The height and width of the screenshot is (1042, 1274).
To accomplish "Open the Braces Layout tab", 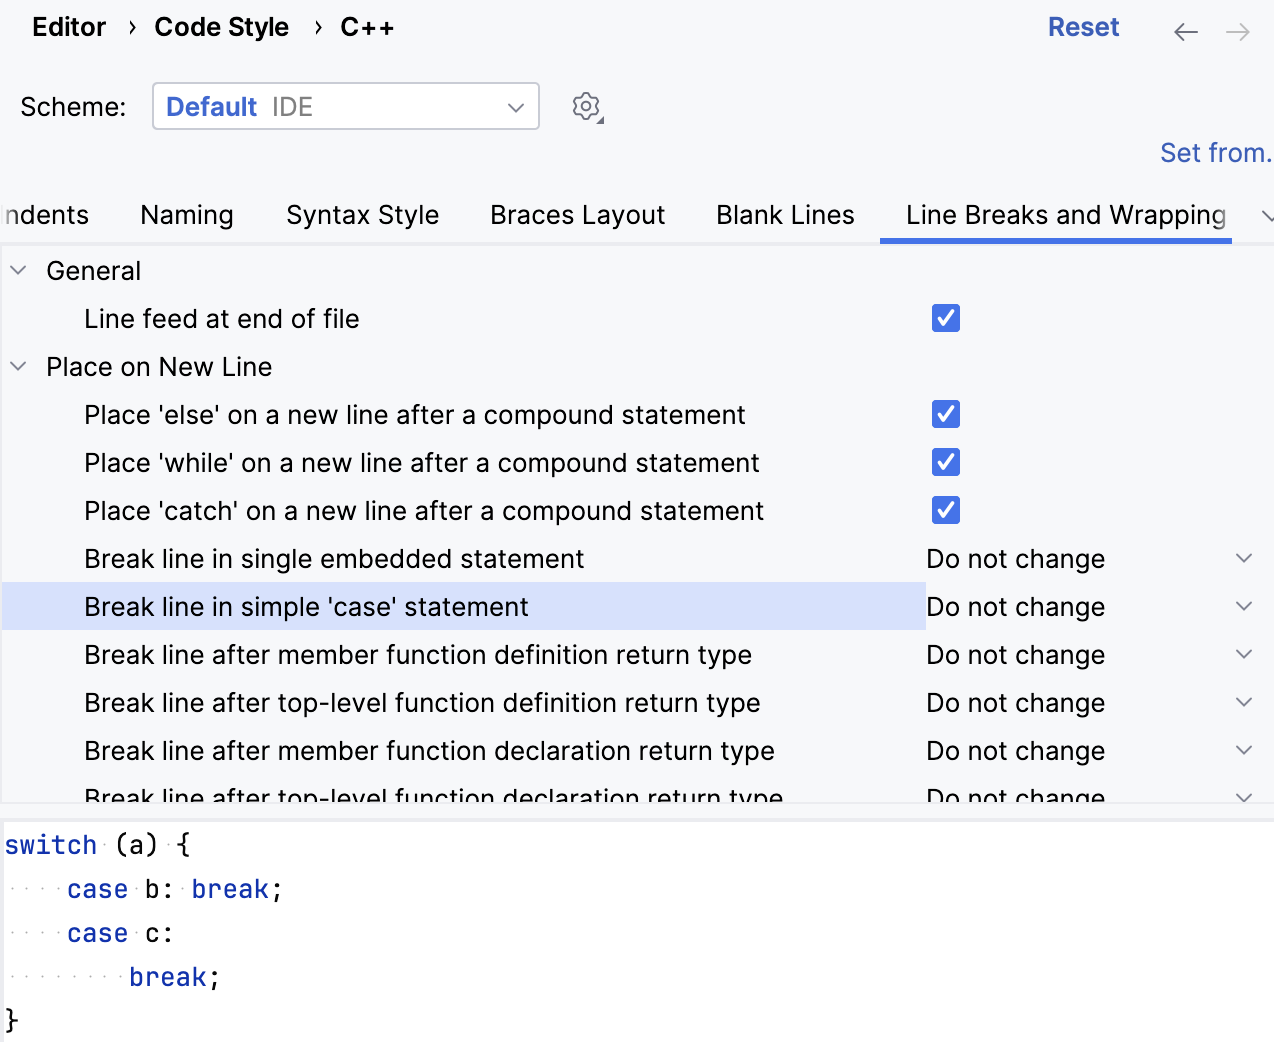I will (577, 214).
